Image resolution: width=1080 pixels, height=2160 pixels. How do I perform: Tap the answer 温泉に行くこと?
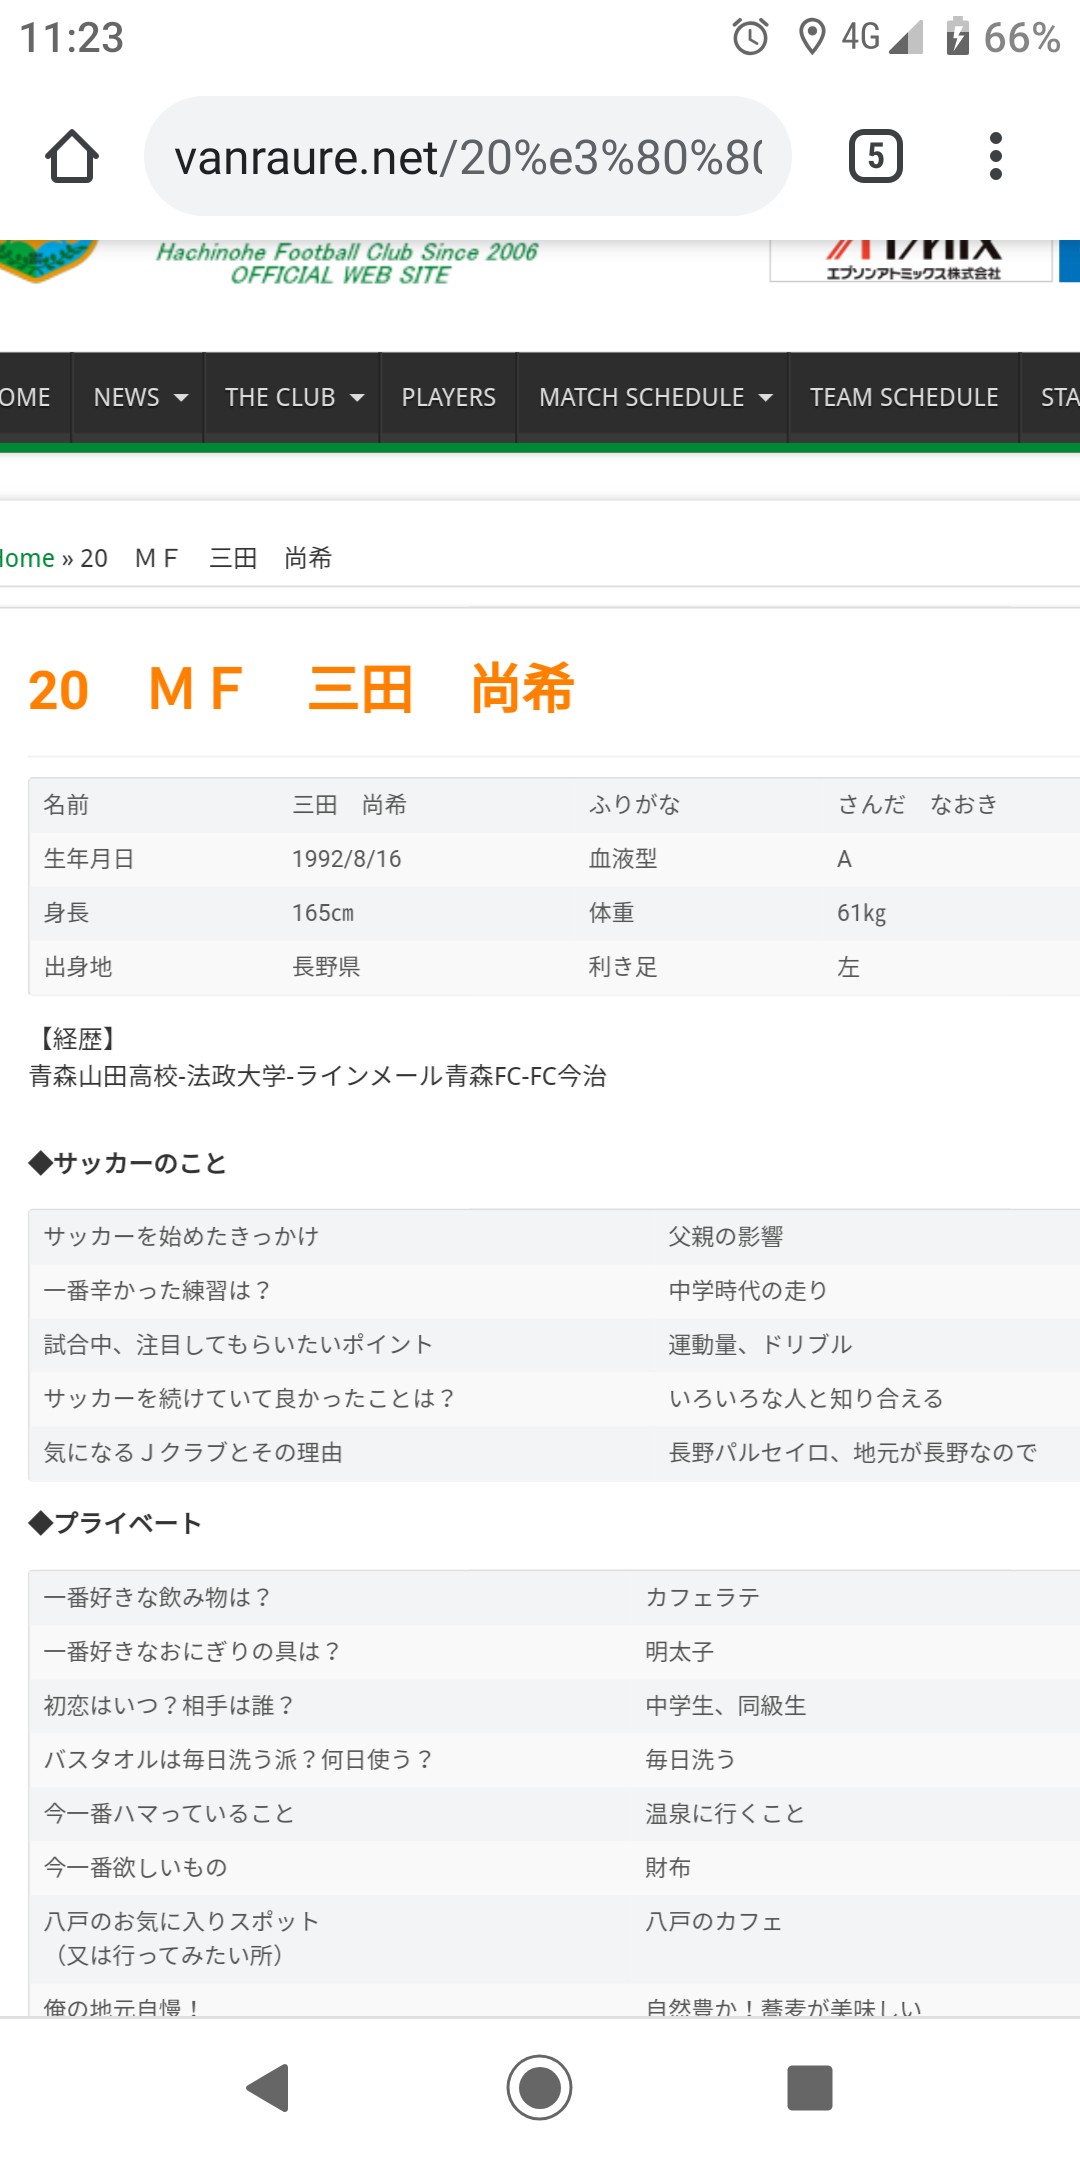point(725,1814)
